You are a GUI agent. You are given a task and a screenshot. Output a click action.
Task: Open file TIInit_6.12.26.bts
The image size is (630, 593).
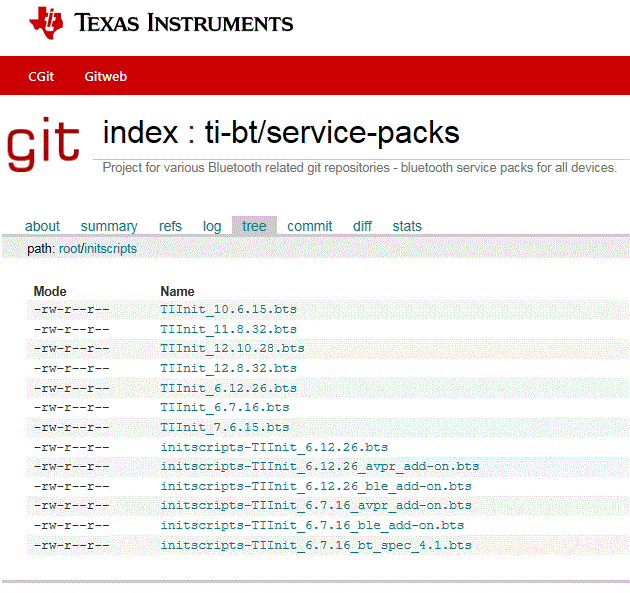pos(229,389)
